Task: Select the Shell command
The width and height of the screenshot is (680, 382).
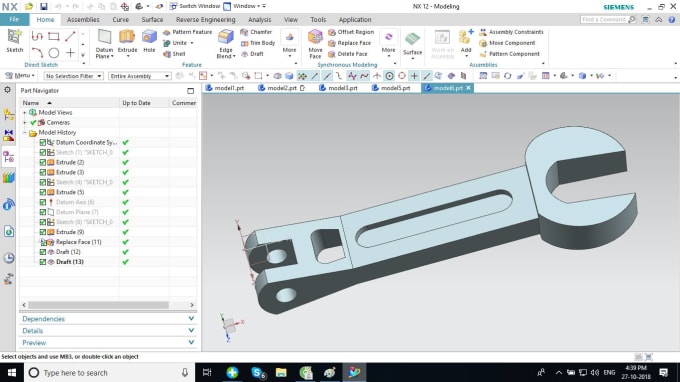Action: [174, 54]
